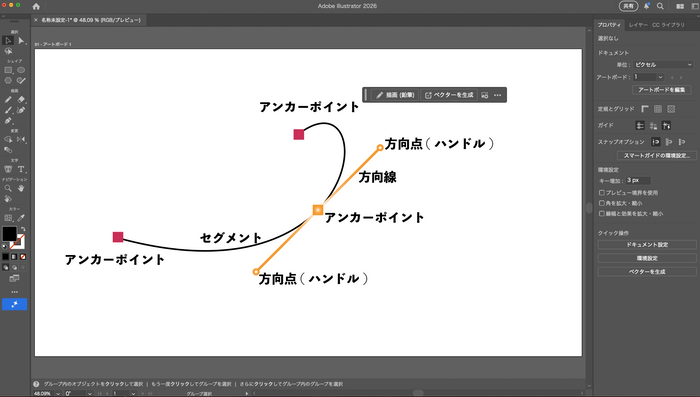
Task: Toggle rulers in Properties panel
Action: pyautogui.click(x=645, y=109)
